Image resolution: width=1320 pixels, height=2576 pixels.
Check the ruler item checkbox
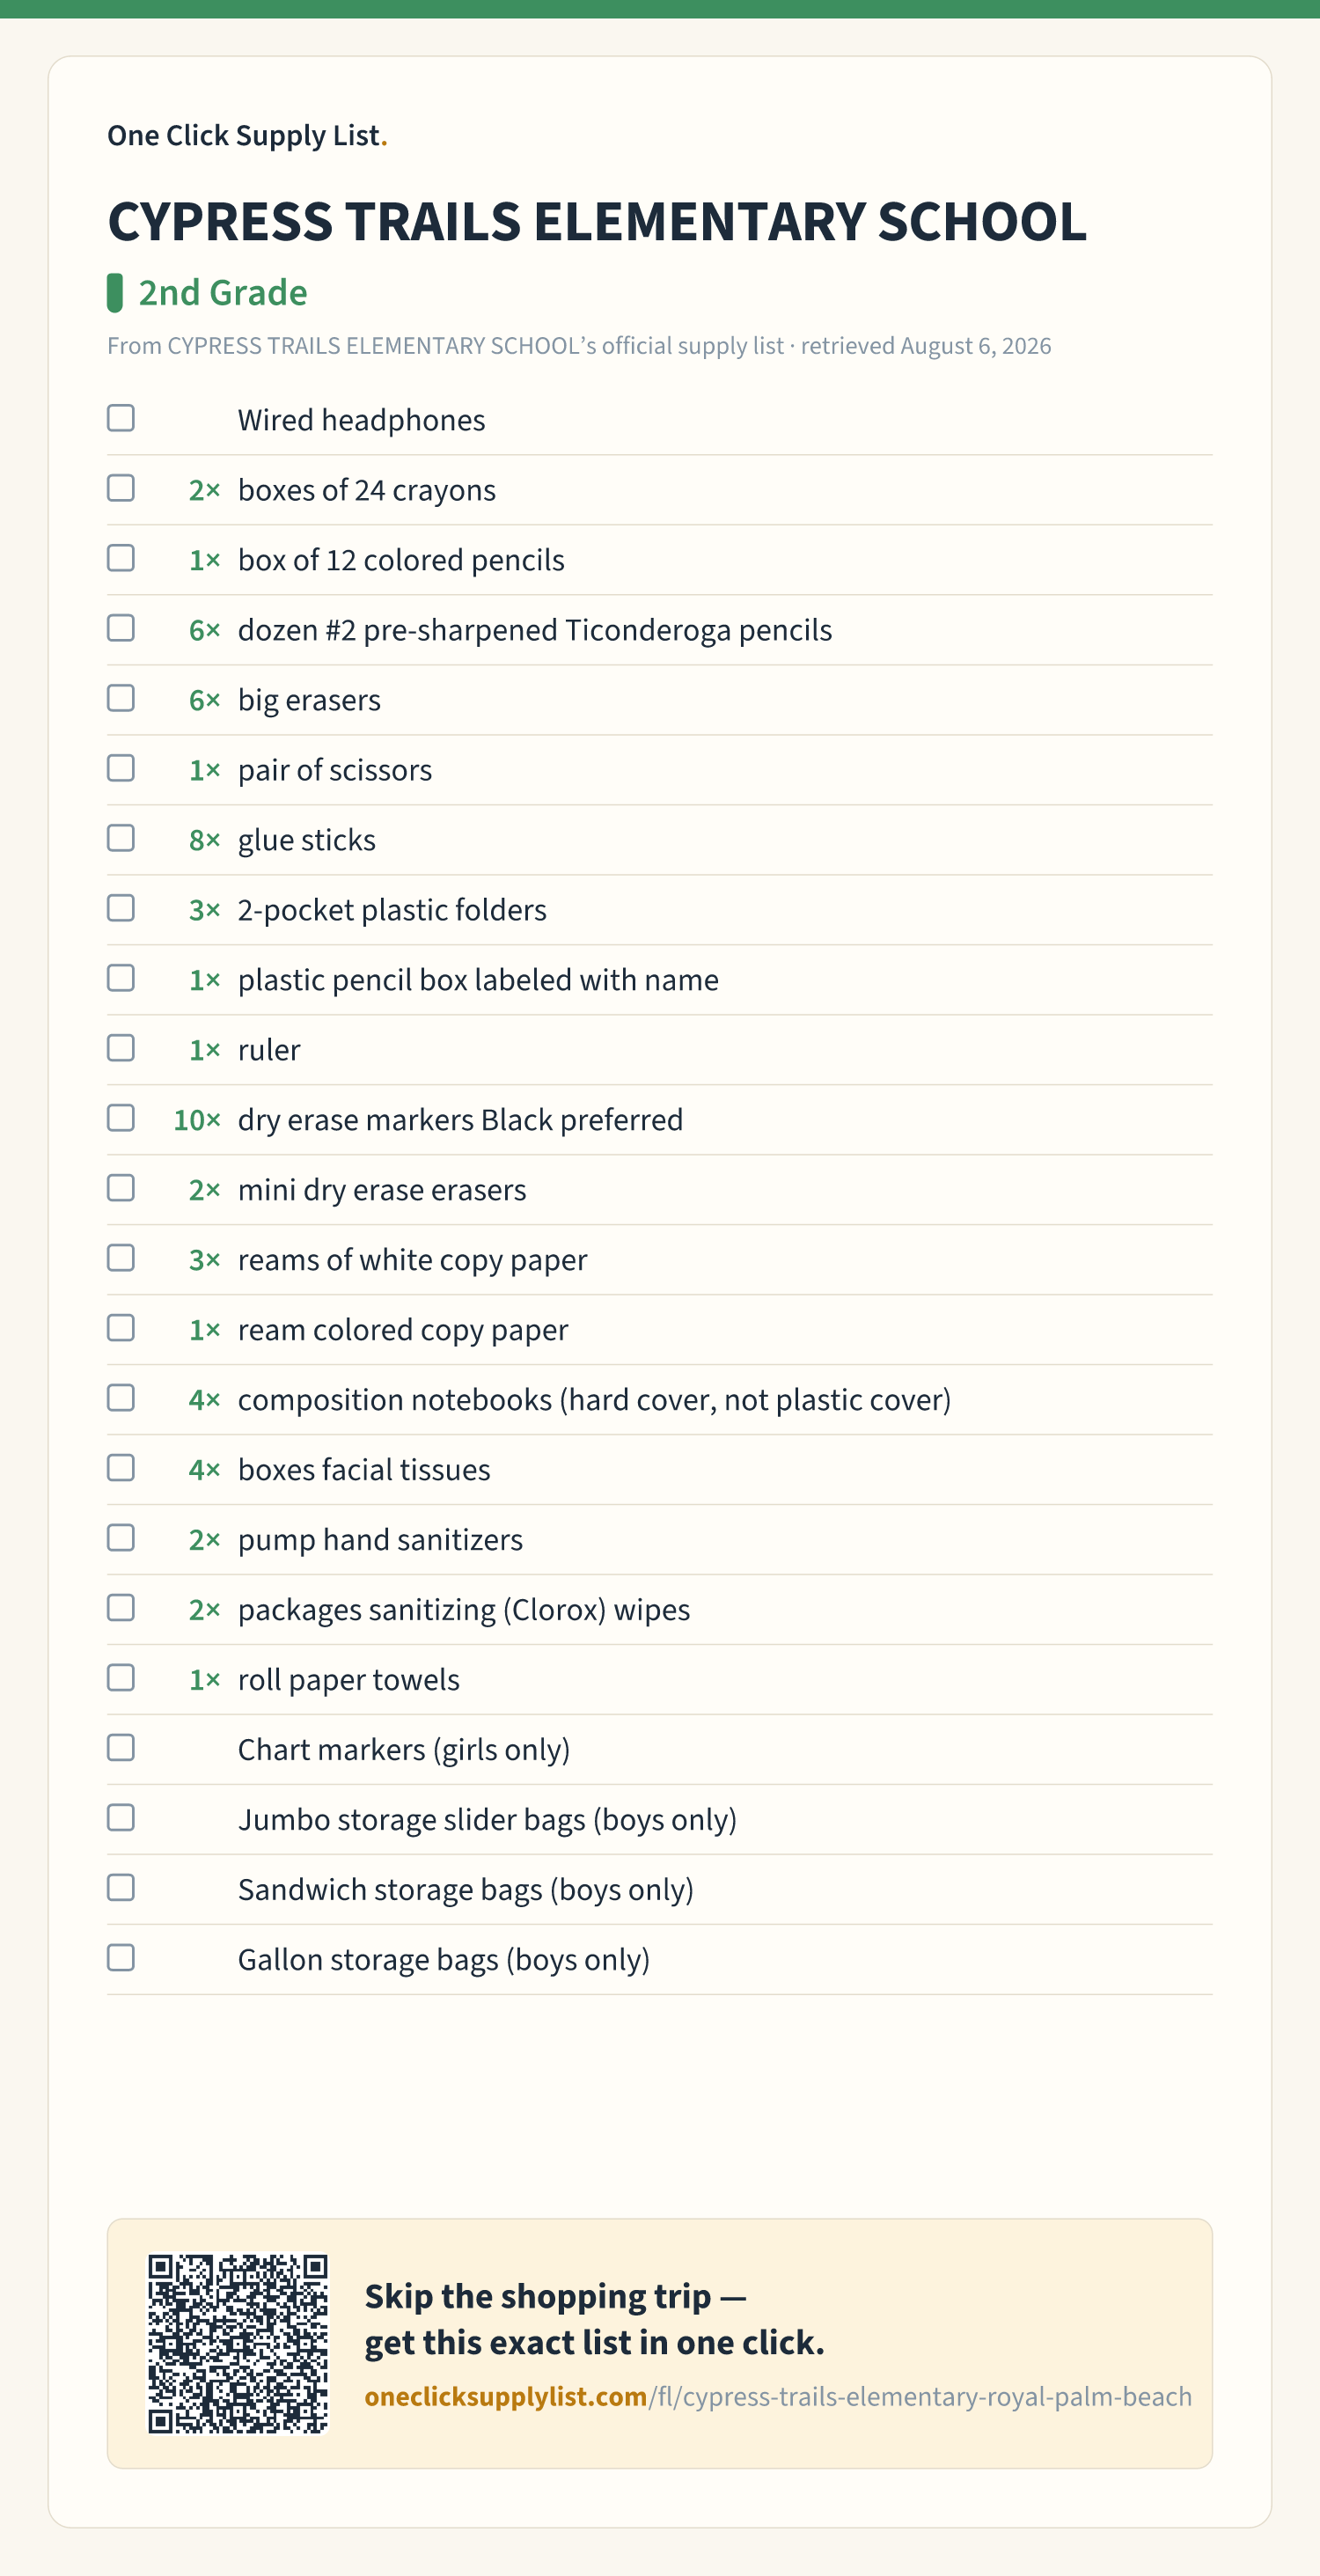click(x=121, y=1048)
